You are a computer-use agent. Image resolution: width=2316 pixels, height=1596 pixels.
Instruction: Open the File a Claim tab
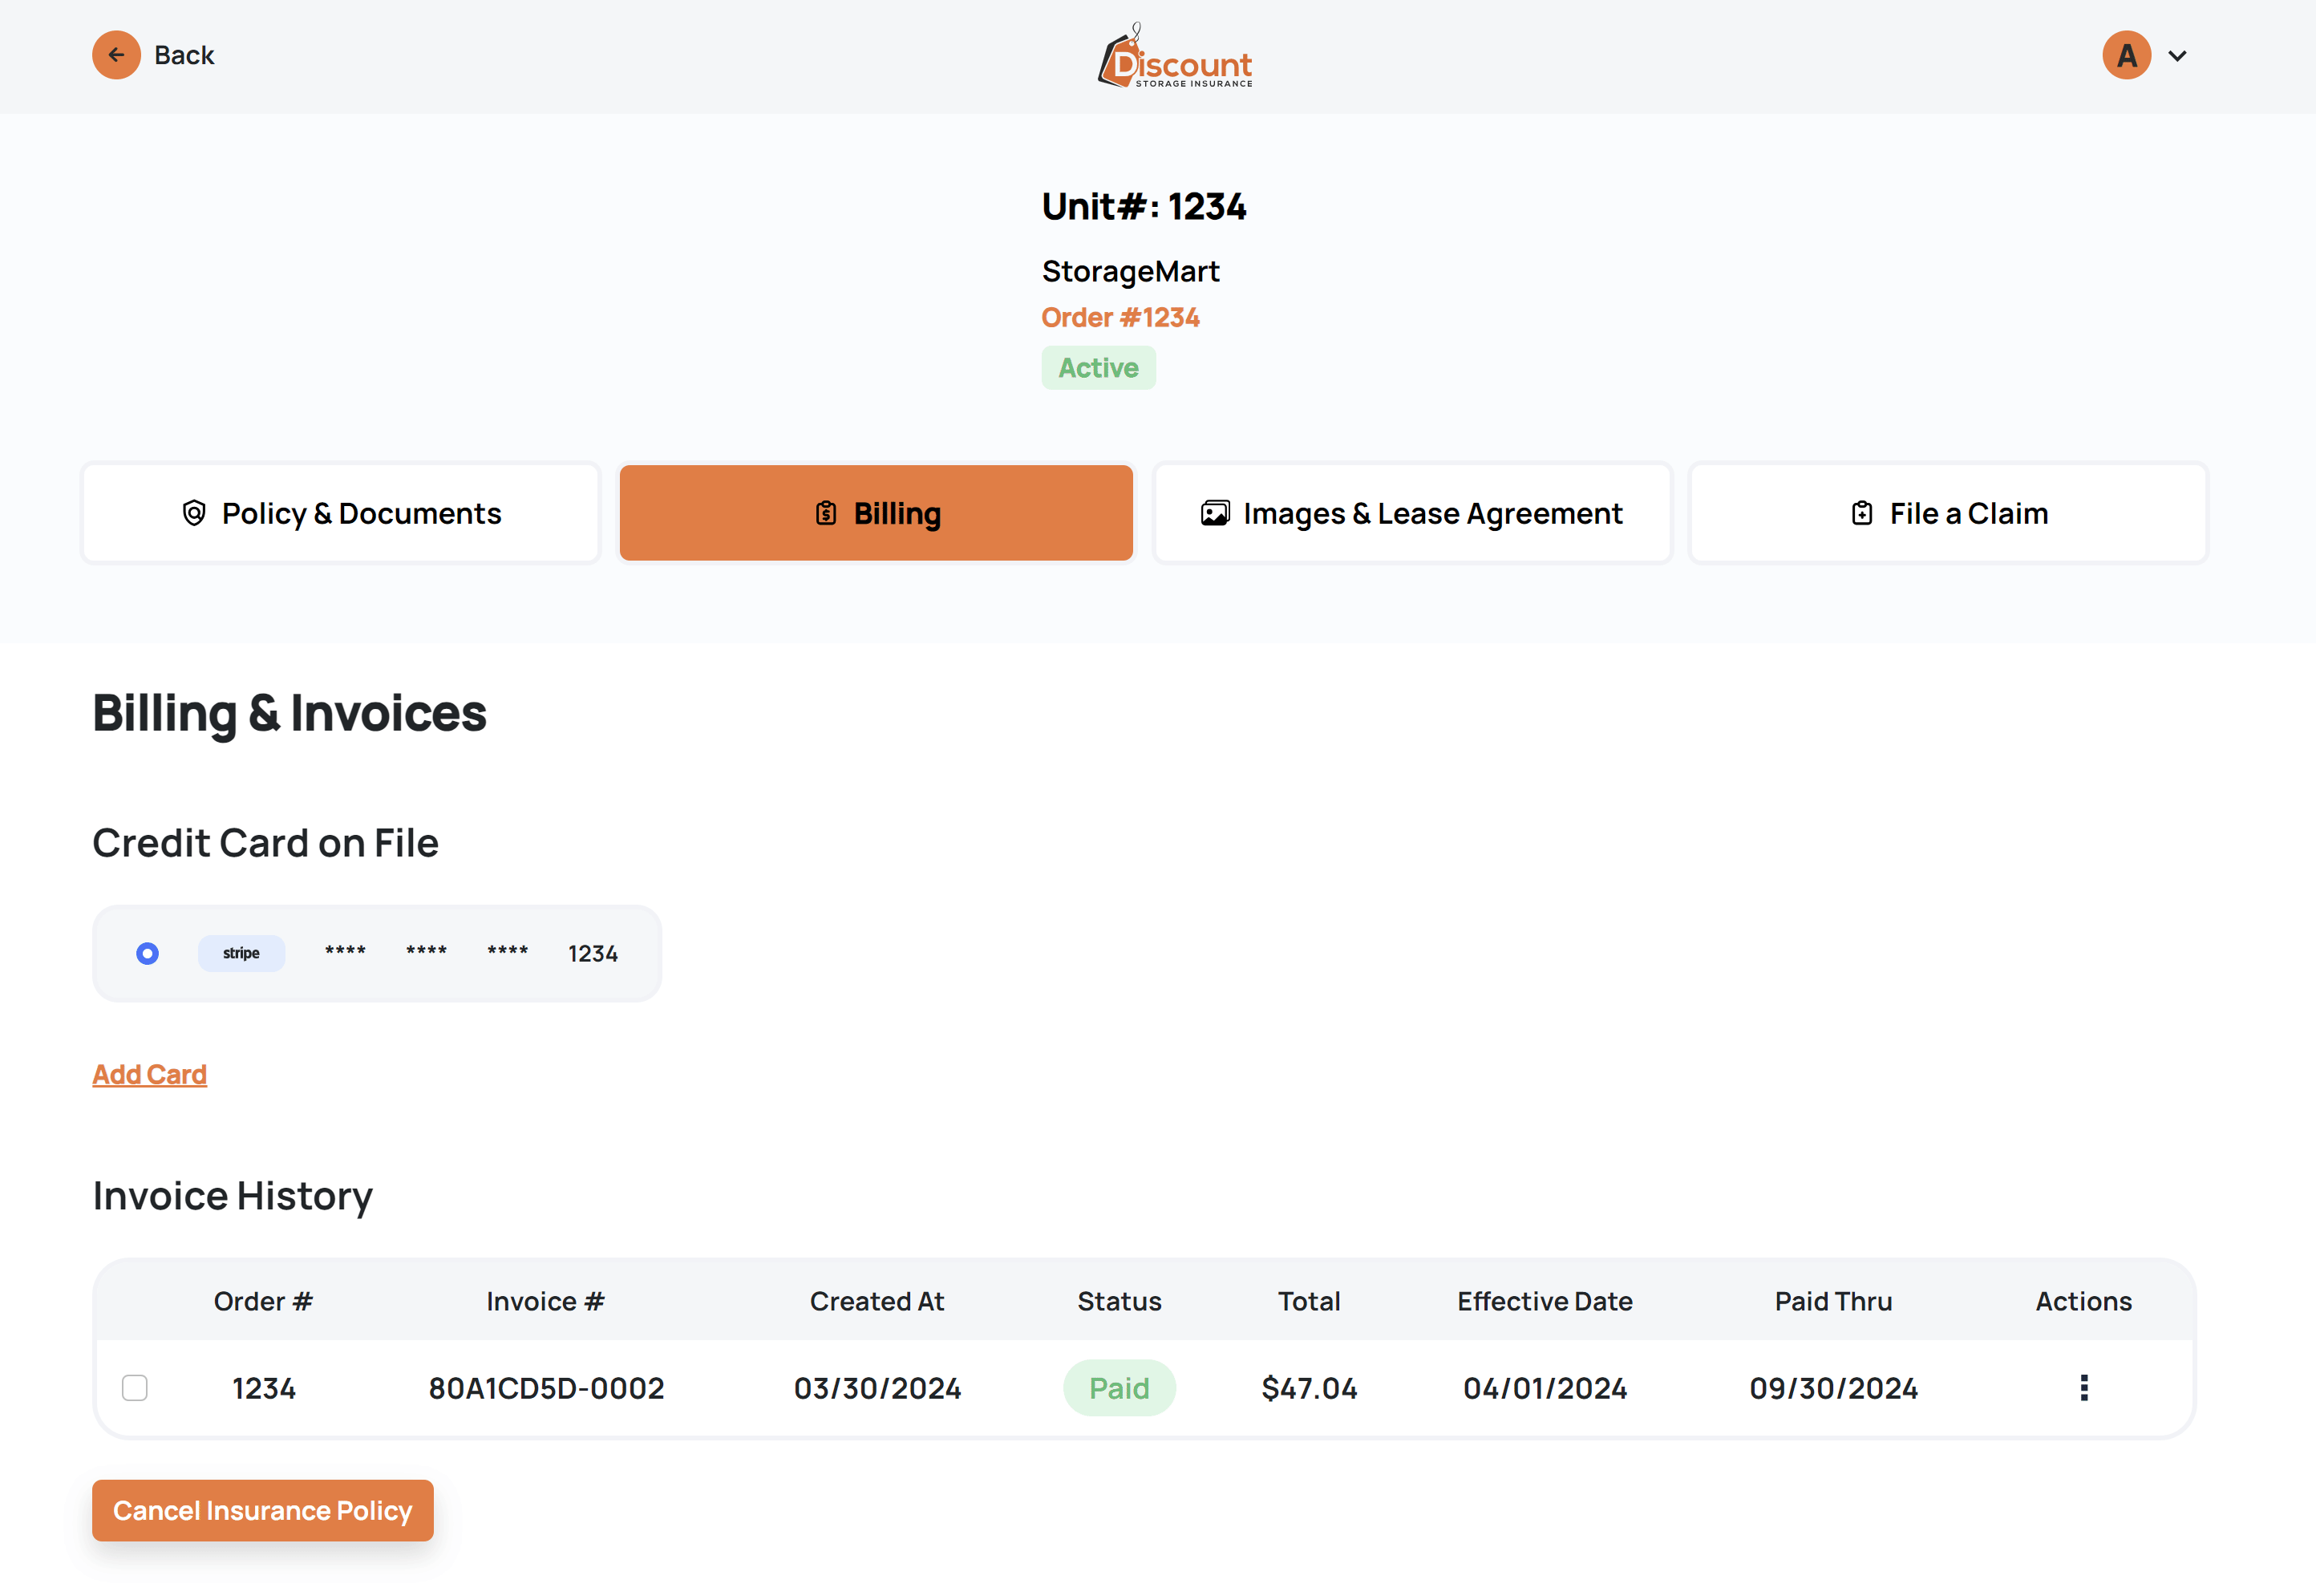pyautogui.click(x=1948, y=513)
